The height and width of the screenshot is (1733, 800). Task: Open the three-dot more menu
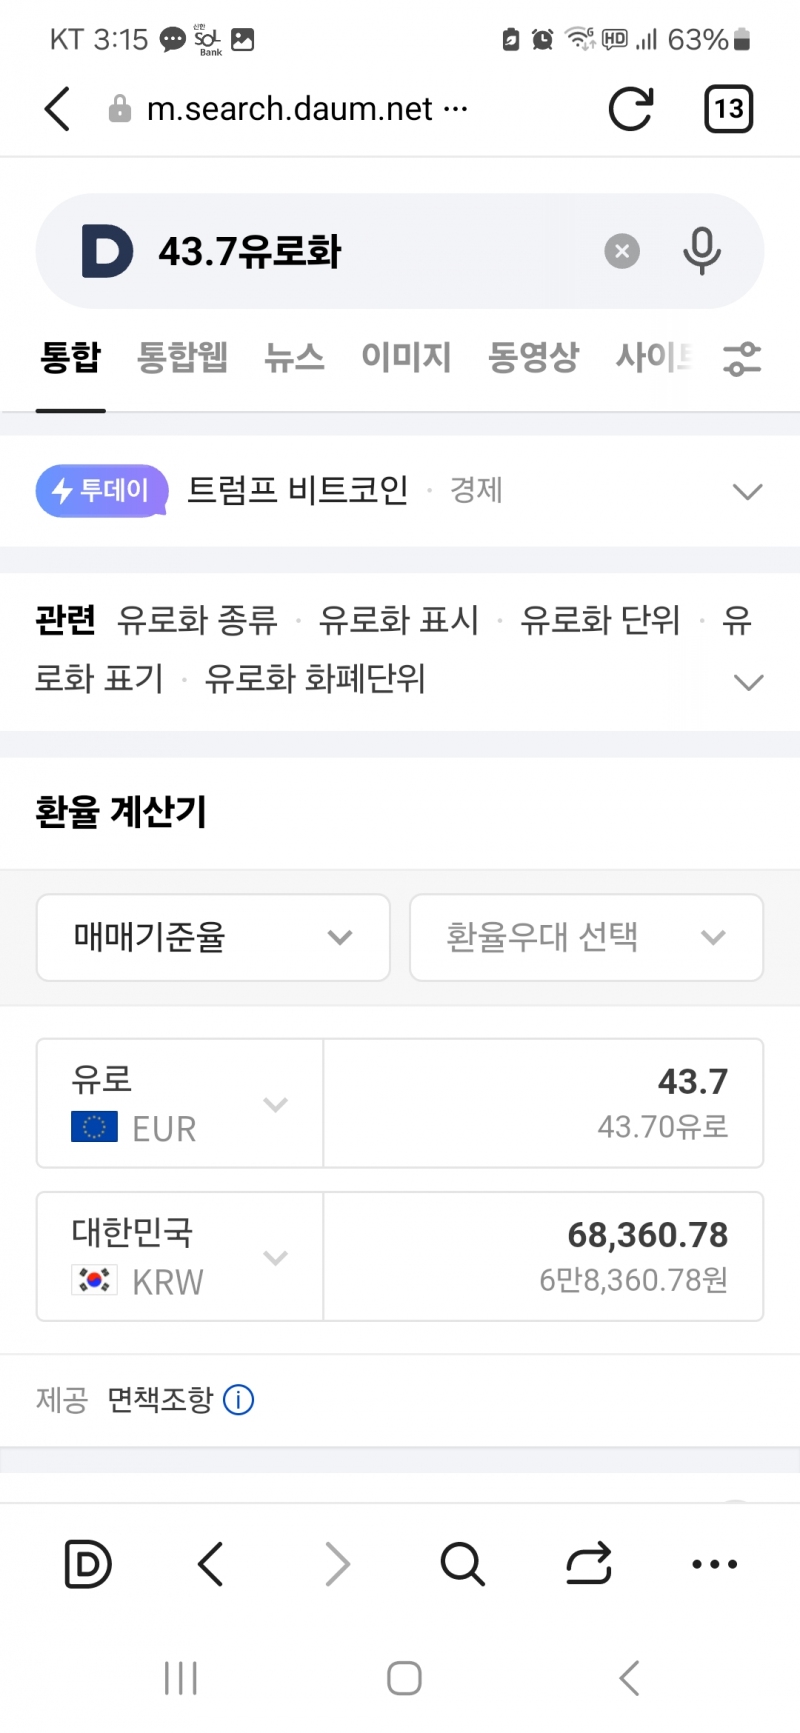point(714,1564)
